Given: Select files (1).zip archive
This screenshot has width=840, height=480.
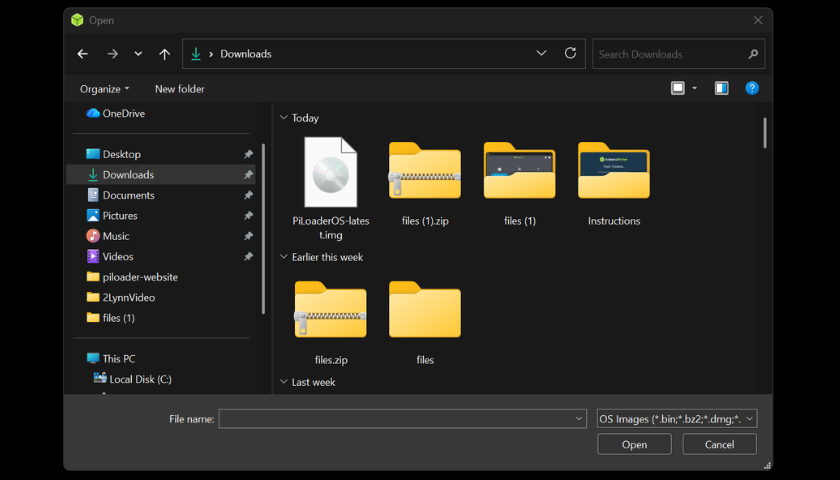Looking at the screenshot, I should coord(425,184).
